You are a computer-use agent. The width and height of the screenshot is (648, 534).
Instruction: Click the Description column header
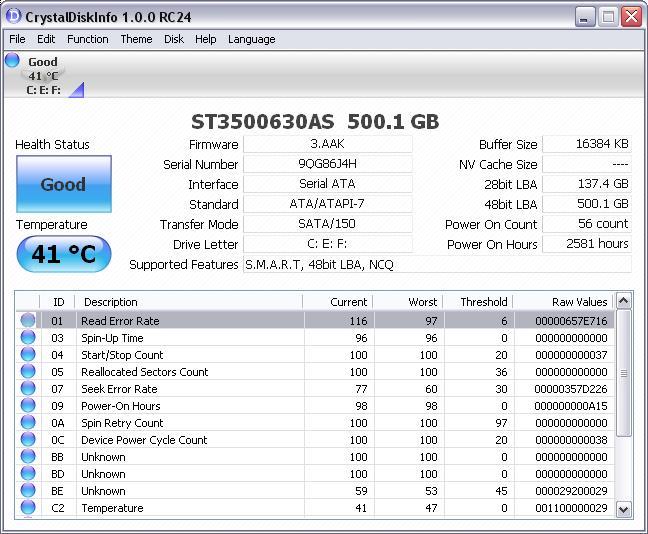(189, 302)
